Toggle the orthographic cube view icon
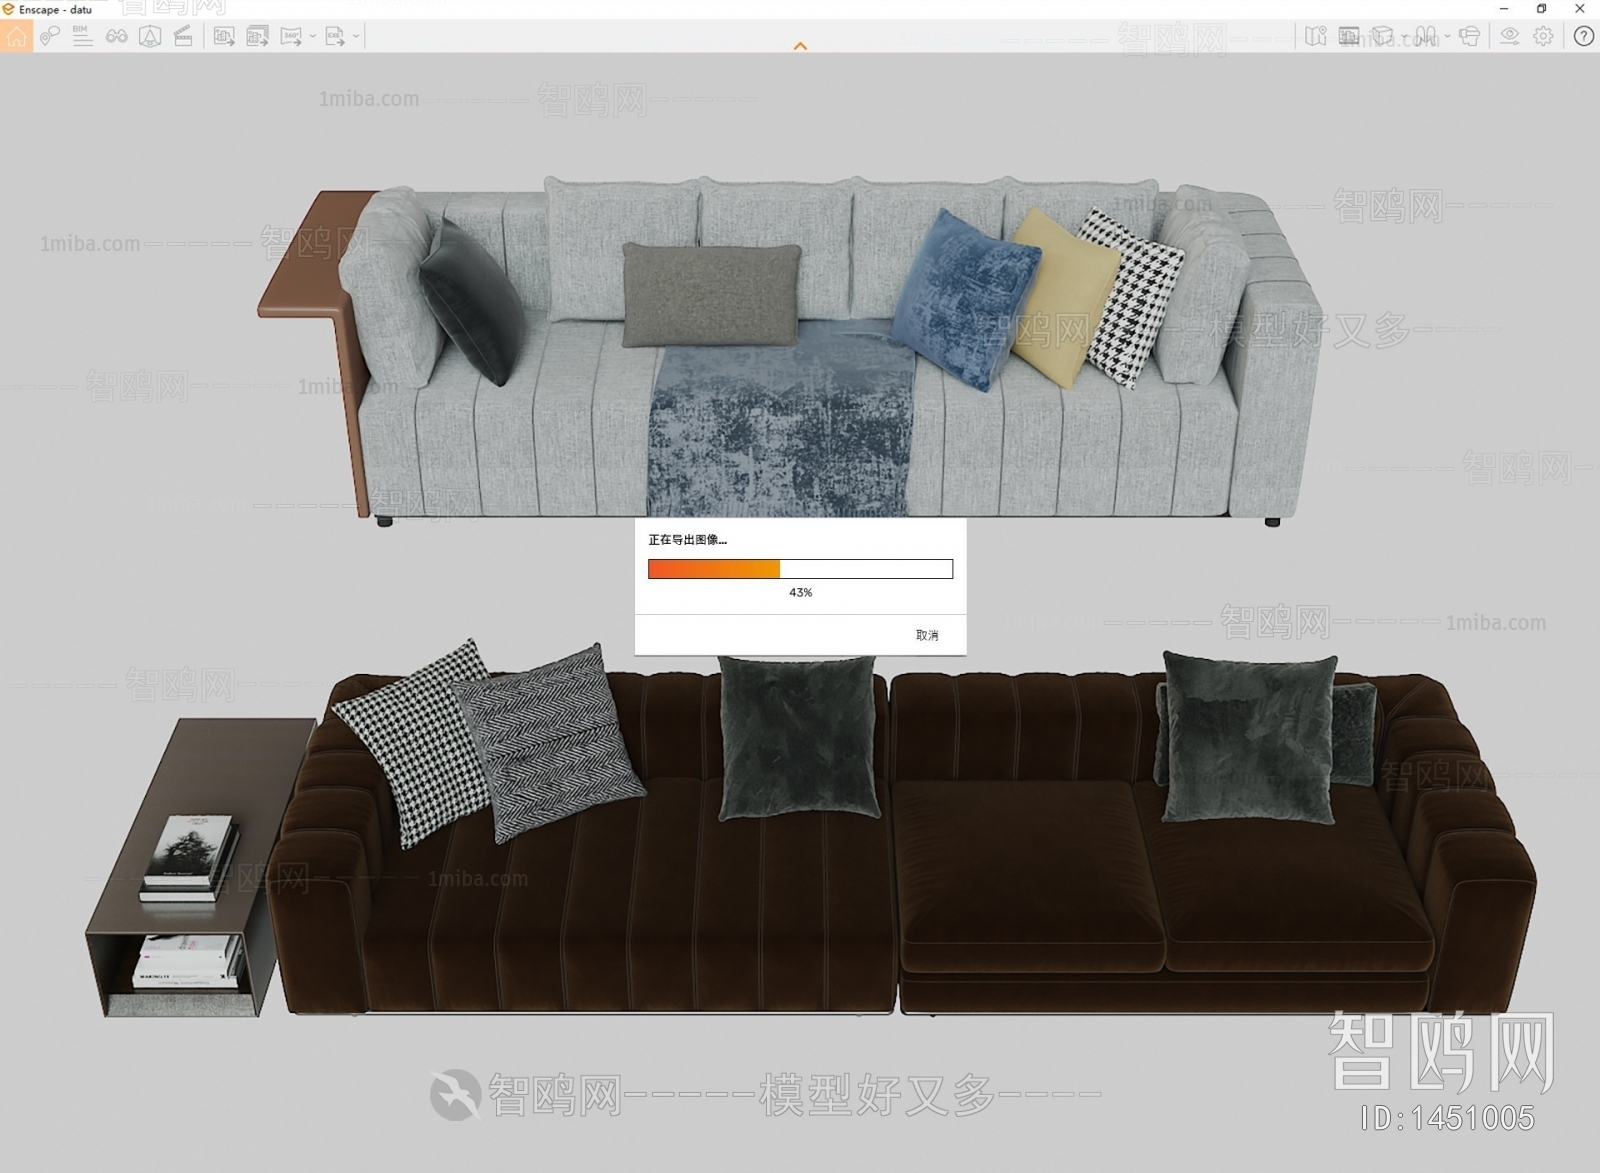 pos(1382,36)
